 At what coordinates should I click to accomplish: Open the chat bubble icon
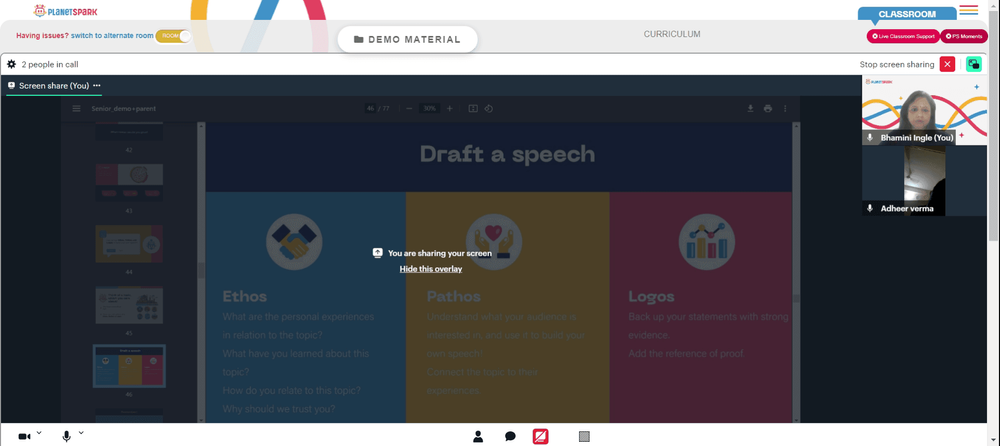pyautogui.click(x=510, y=436)
